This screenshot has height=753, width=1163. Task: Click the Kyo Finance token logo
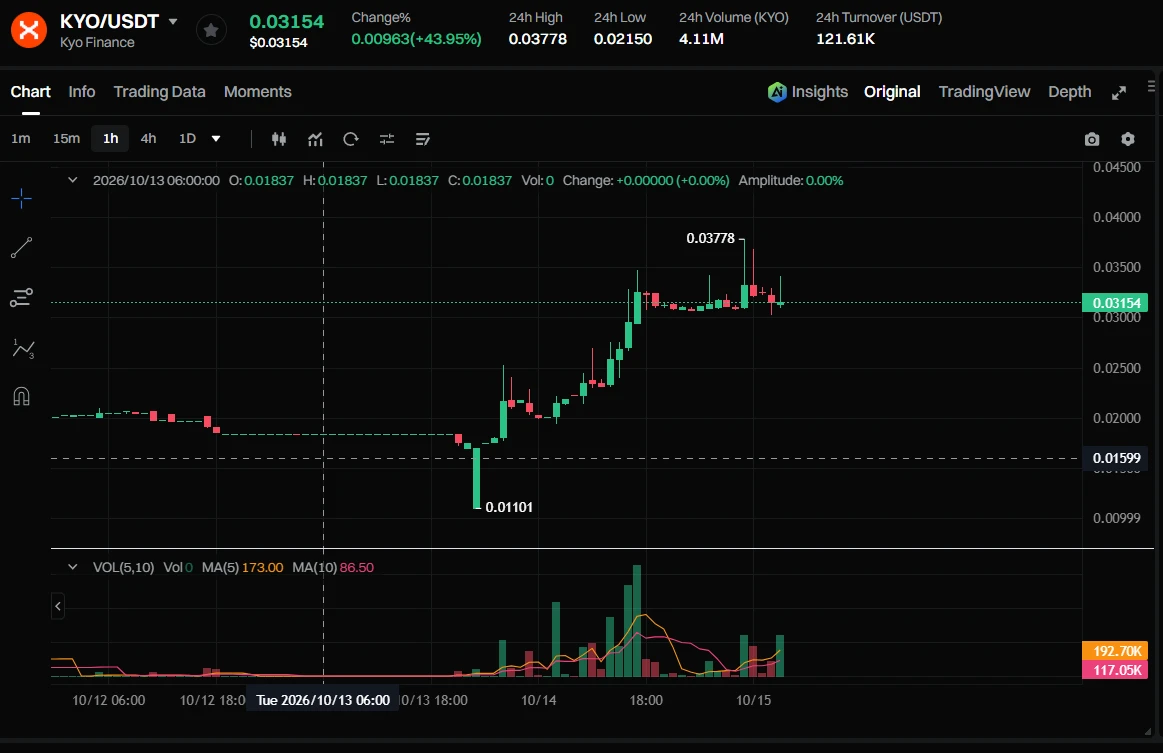pyautogui.click(x=28, y=30)
